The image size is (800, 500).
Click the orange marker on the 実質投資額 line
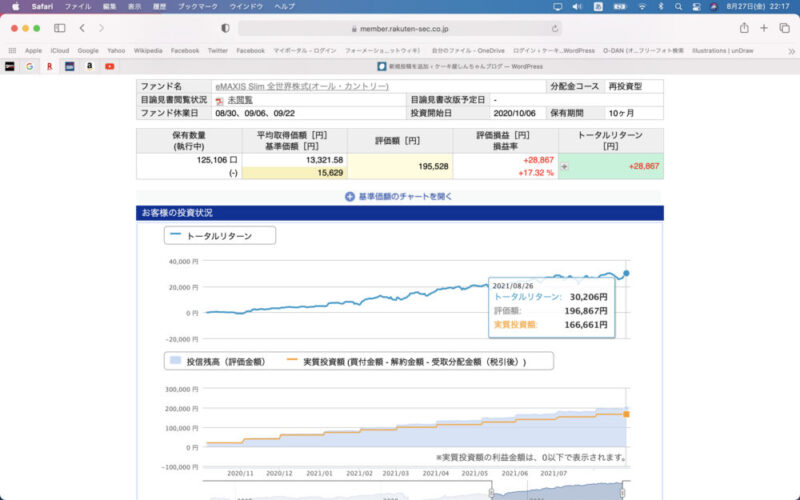(x=626, y=414)
